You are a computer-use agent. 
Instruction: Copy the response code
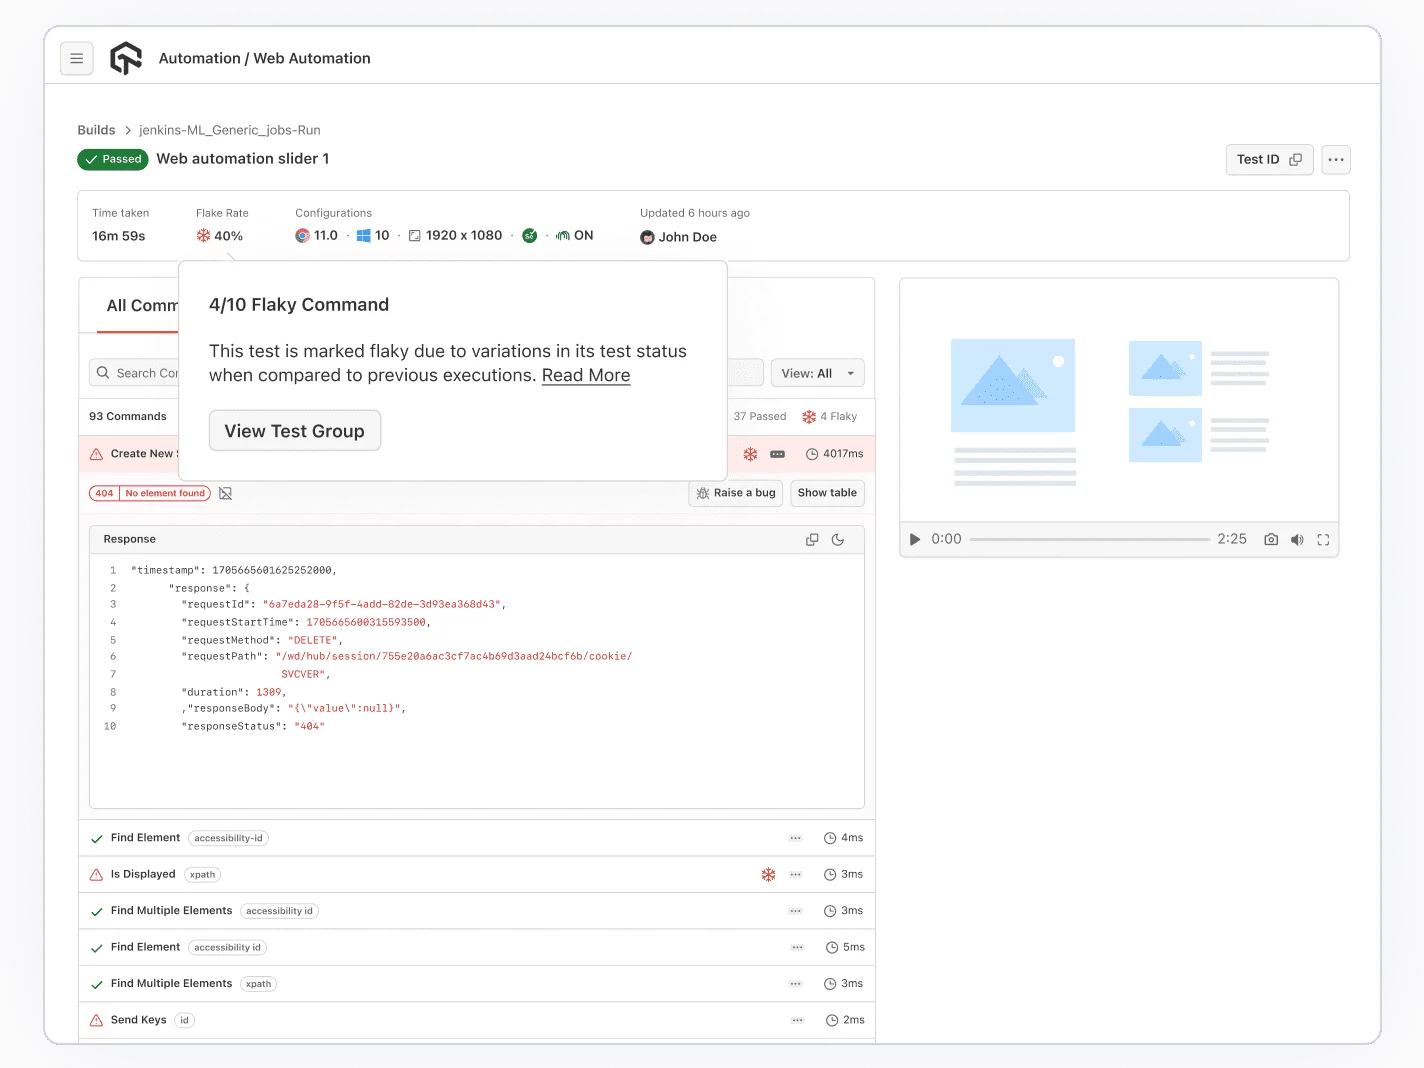click(x=812, y=540)
